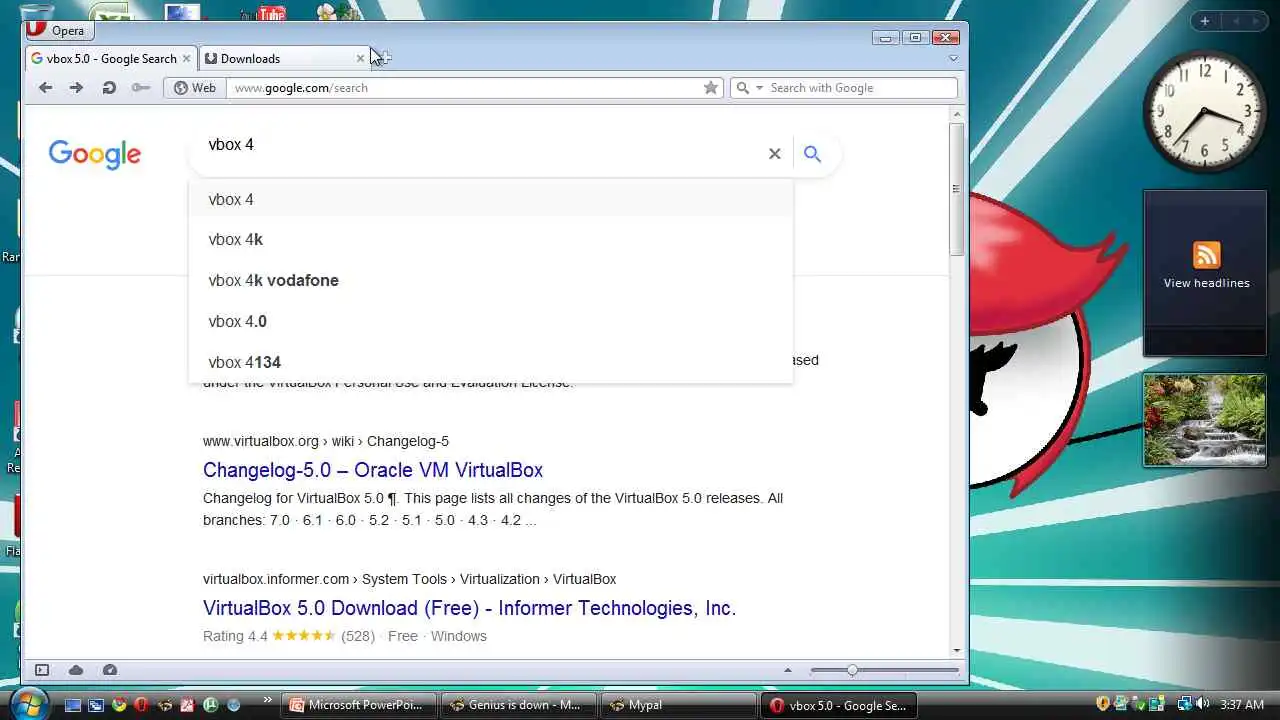Launch Chrome from quick launch
1280x720 pixels.
coord(119,705)
